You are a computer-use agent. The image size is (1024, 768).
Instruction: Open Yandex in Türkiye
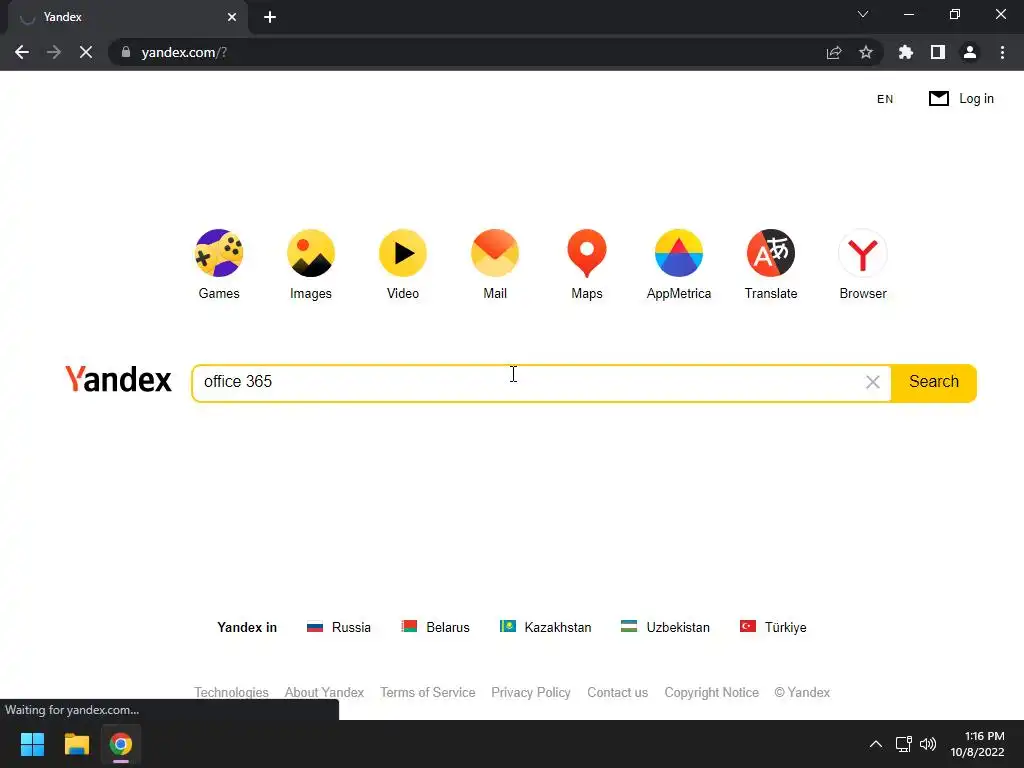pyautogui.click(x=773, y=627)
